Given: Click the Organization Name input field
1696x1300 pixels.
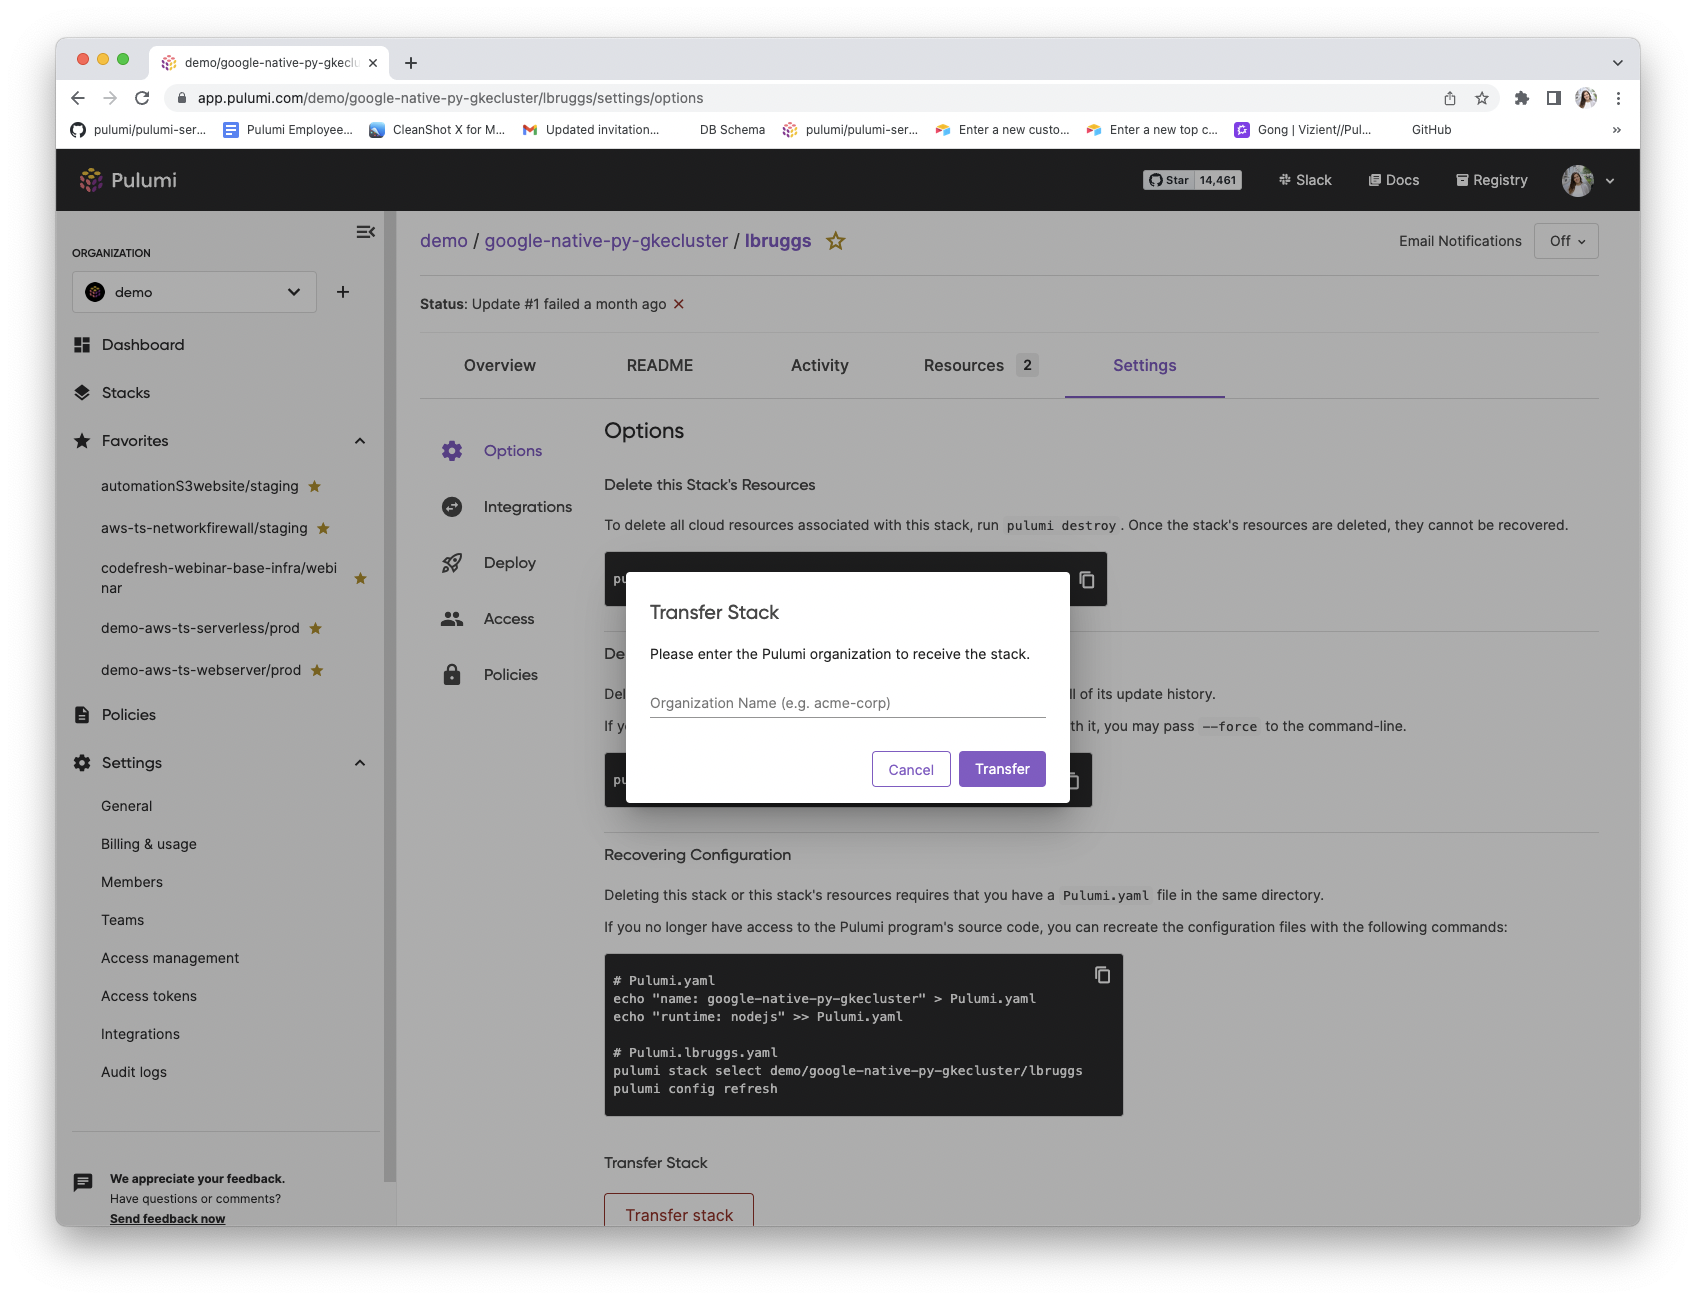Looking at the screenshot, I should tap(848, 703).
